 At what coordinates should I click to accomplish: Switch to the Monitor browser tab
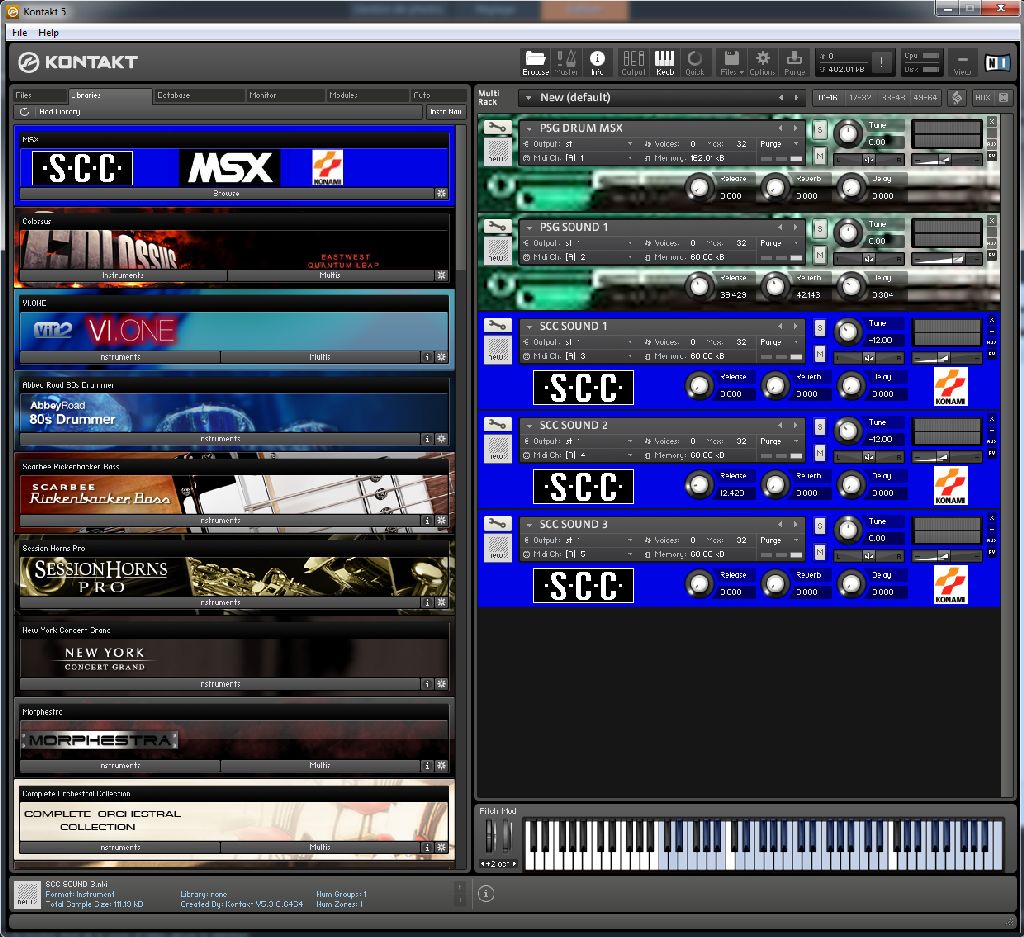click(x=285, y=95)
